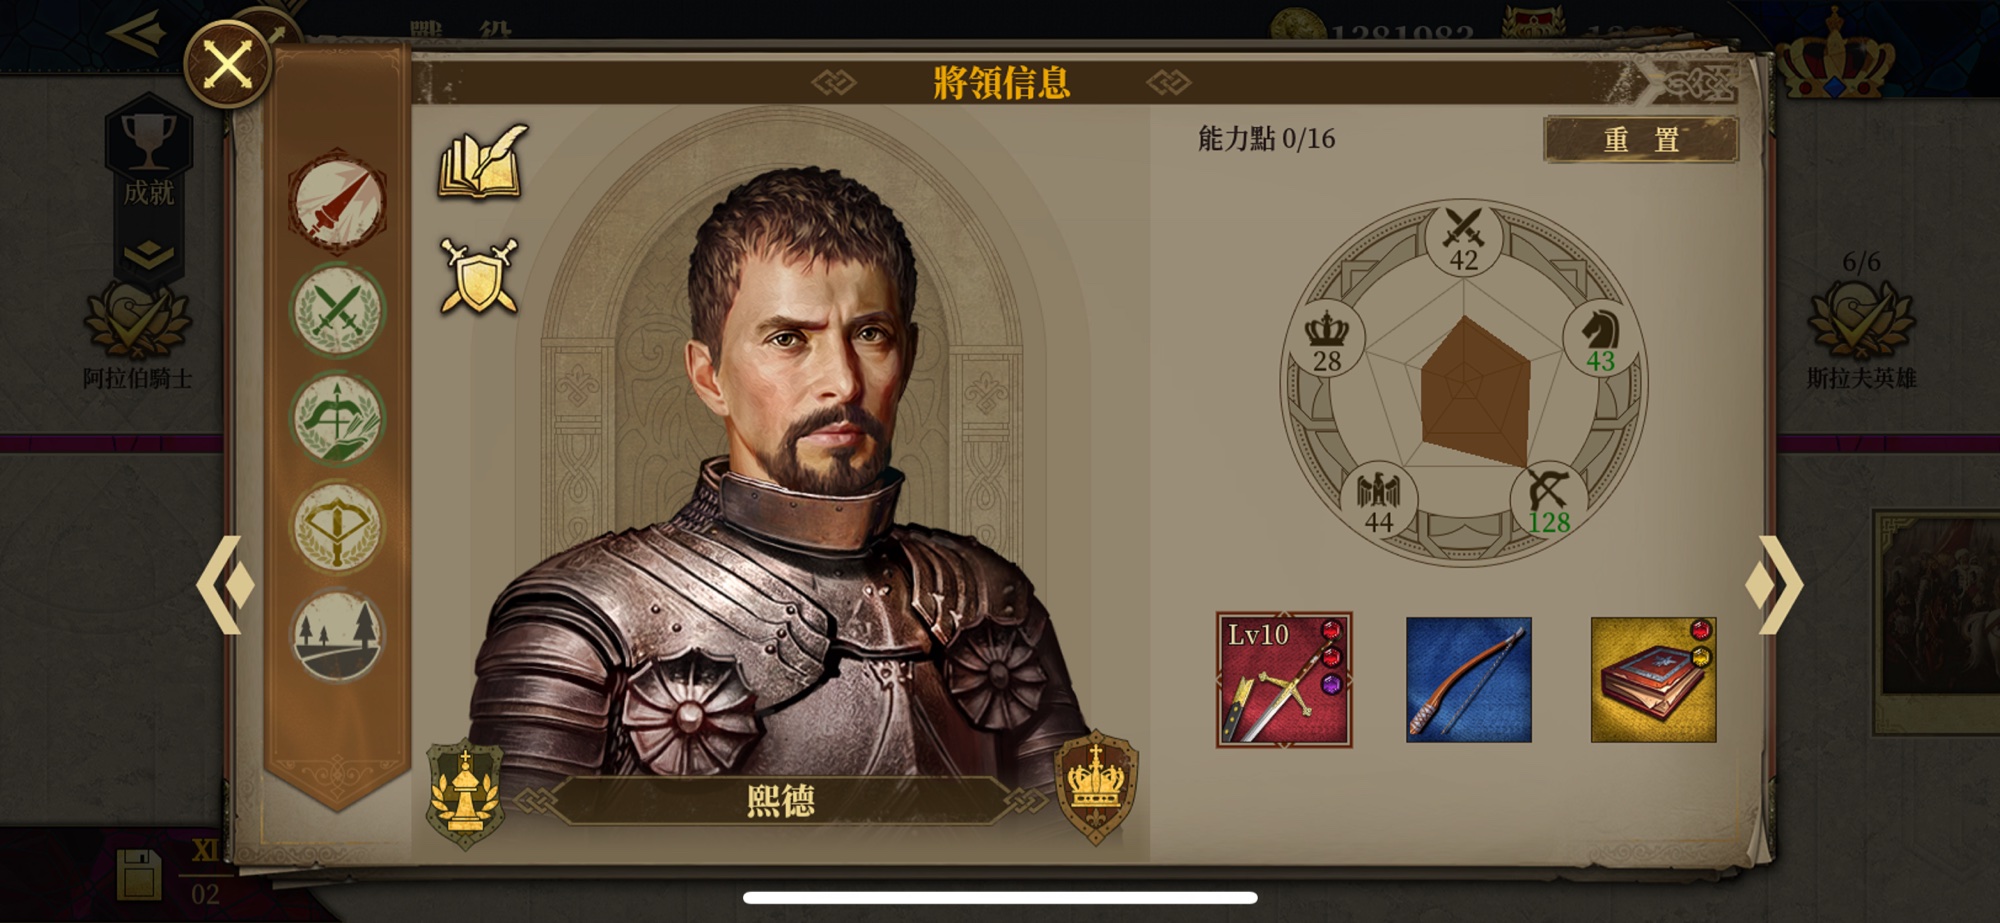
Task: Select the archer bow laurel skill medallion
Action: tap(337, 419)
